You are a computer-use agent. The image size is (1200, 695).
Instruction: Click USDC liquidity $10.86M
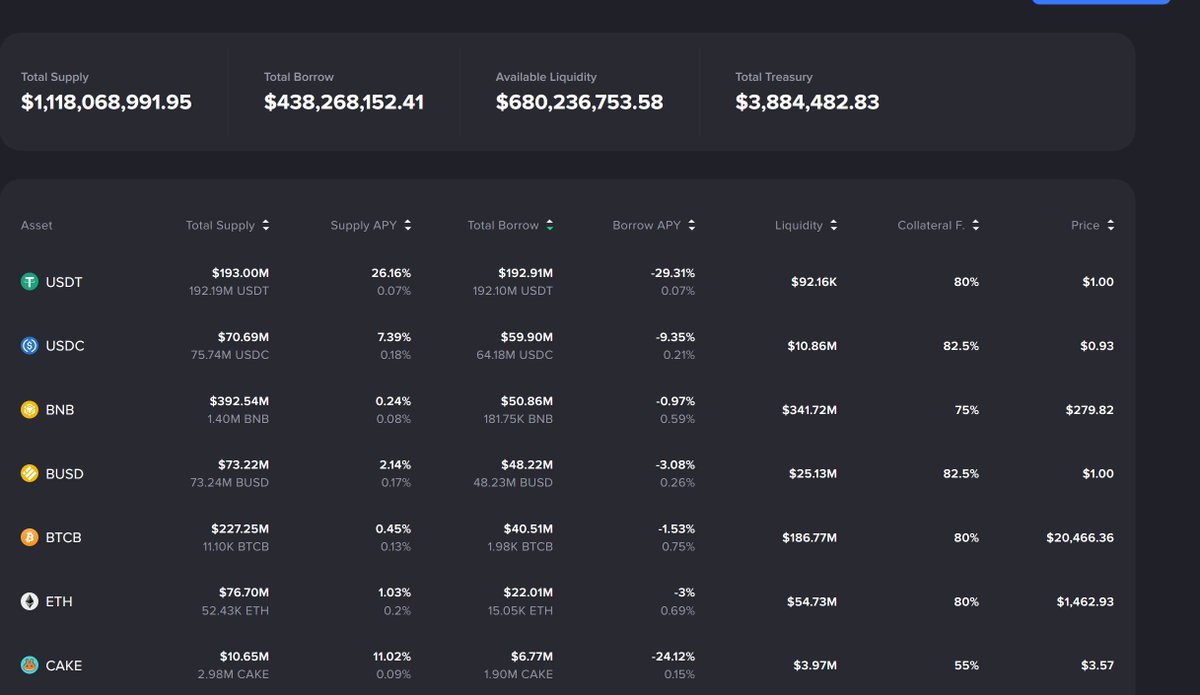(812, 346)
